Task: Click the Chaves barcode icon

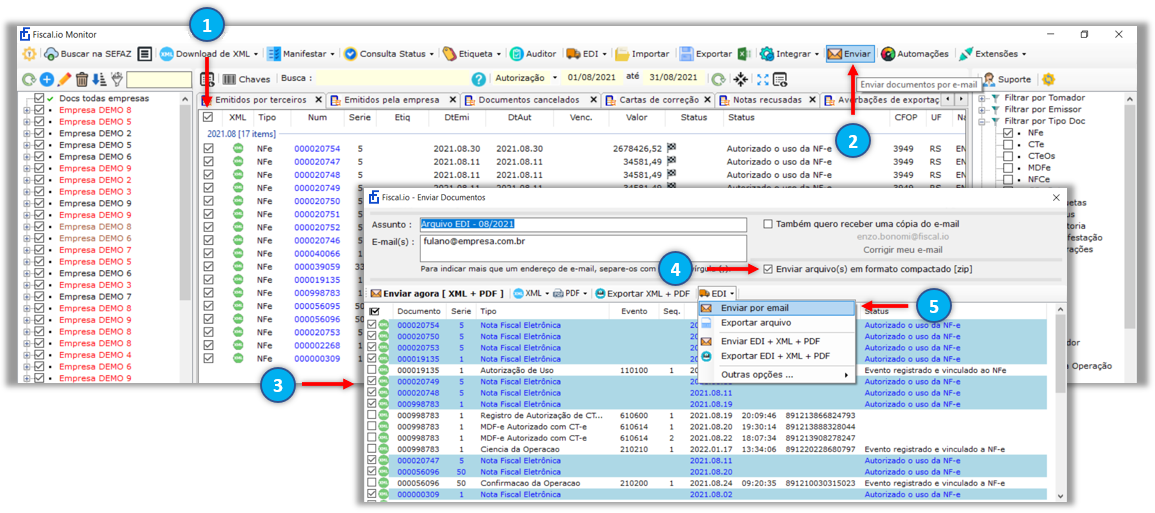Action: point(230,78)
